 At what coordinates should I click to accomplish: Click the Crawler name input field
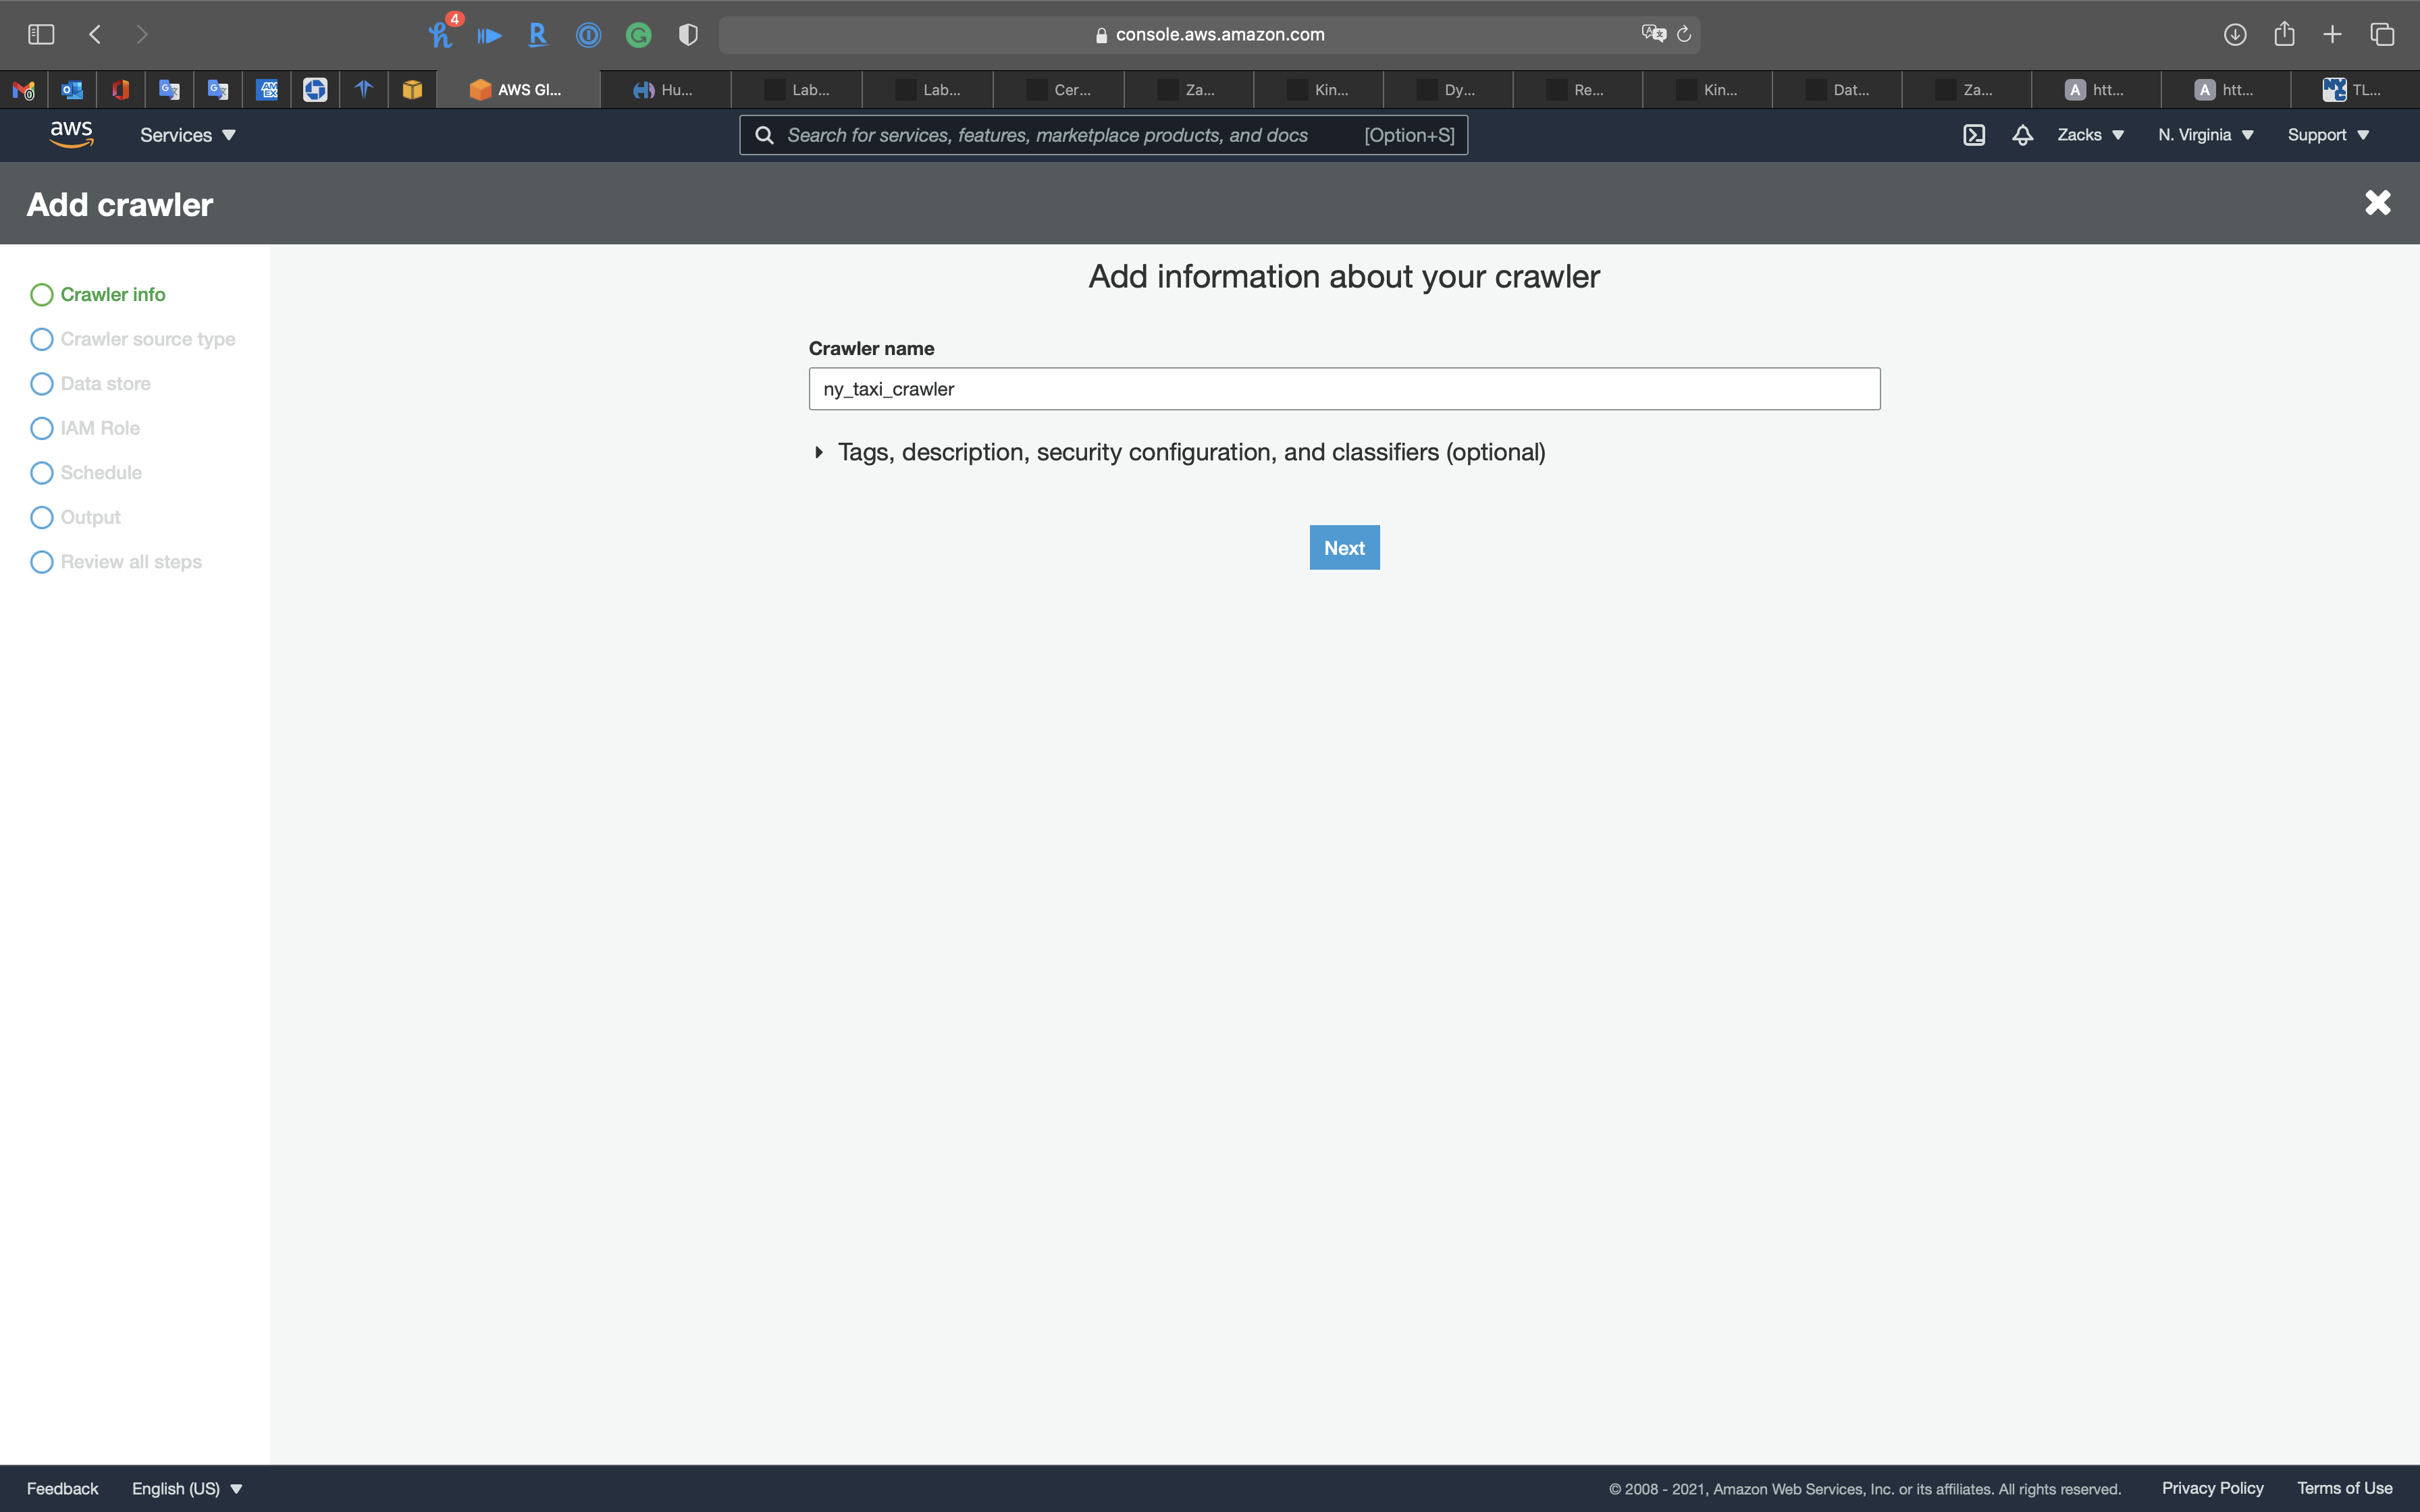click(x=1343, y=389)
